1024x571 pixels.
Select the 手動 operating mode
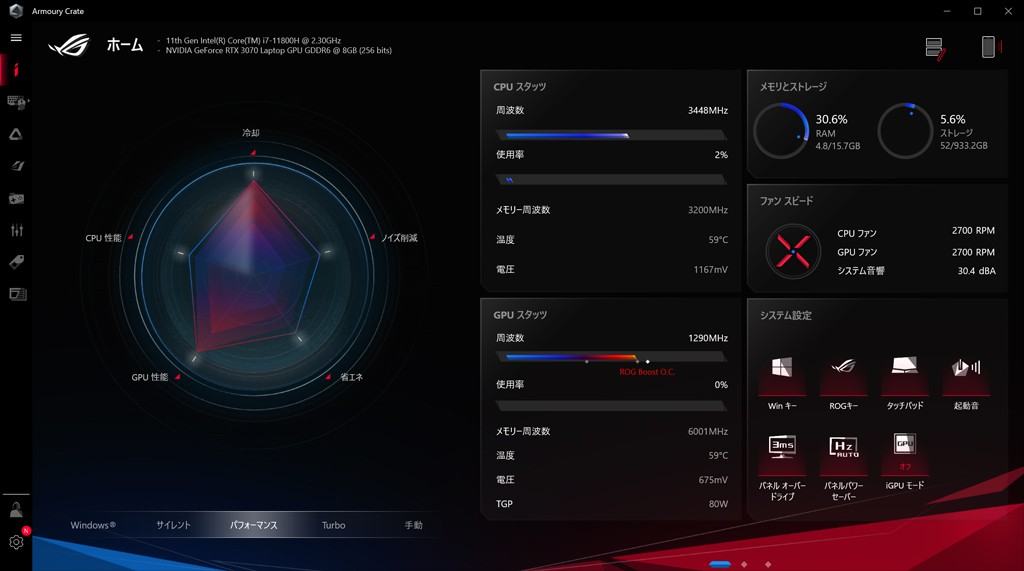[413, 525]
